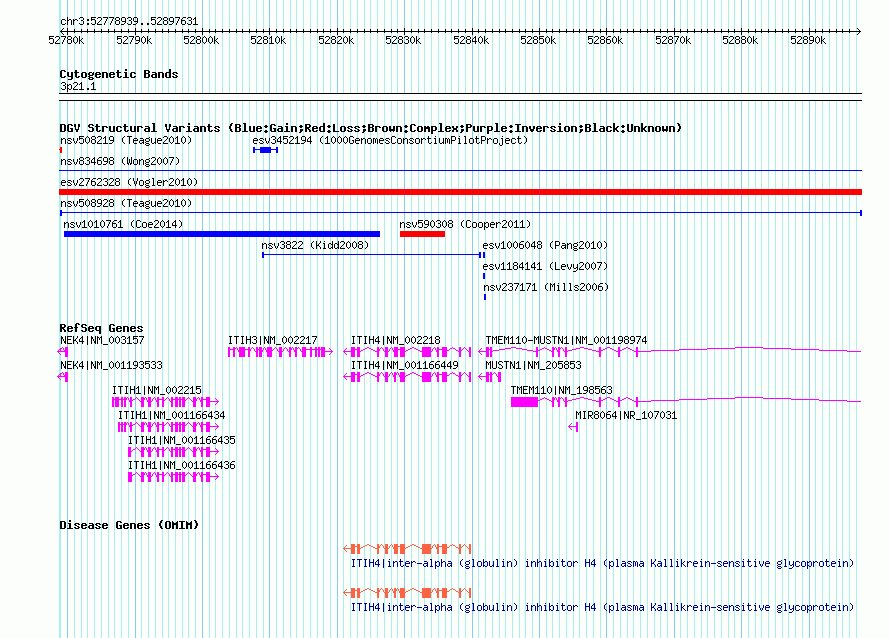Screen dimensions: 890x638
Task: Click the nsv508928 (Teague2010) variant line
Action: (460, 213)
